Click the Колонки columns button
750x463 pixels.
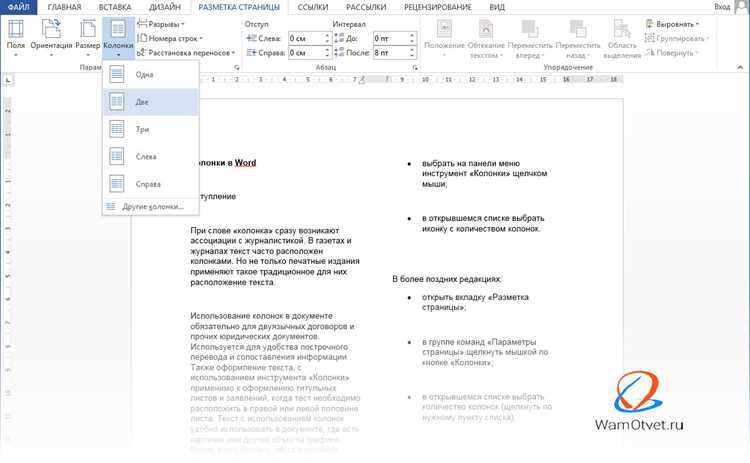click(x=118, y=37)
